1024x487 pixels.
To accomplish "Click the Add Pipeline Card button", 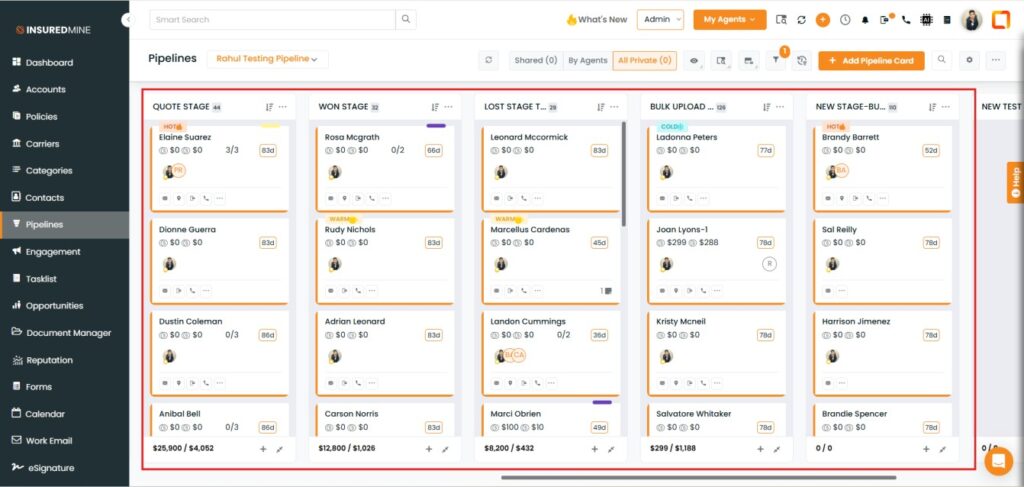I will pyautogui.click(x=871, y=61).
